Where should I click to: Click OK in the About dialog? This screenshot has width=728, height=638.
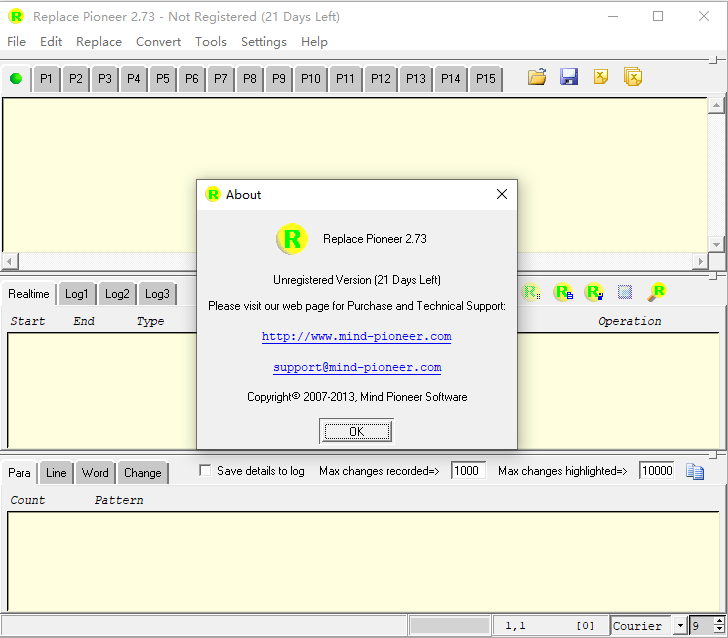coord(357,431)
